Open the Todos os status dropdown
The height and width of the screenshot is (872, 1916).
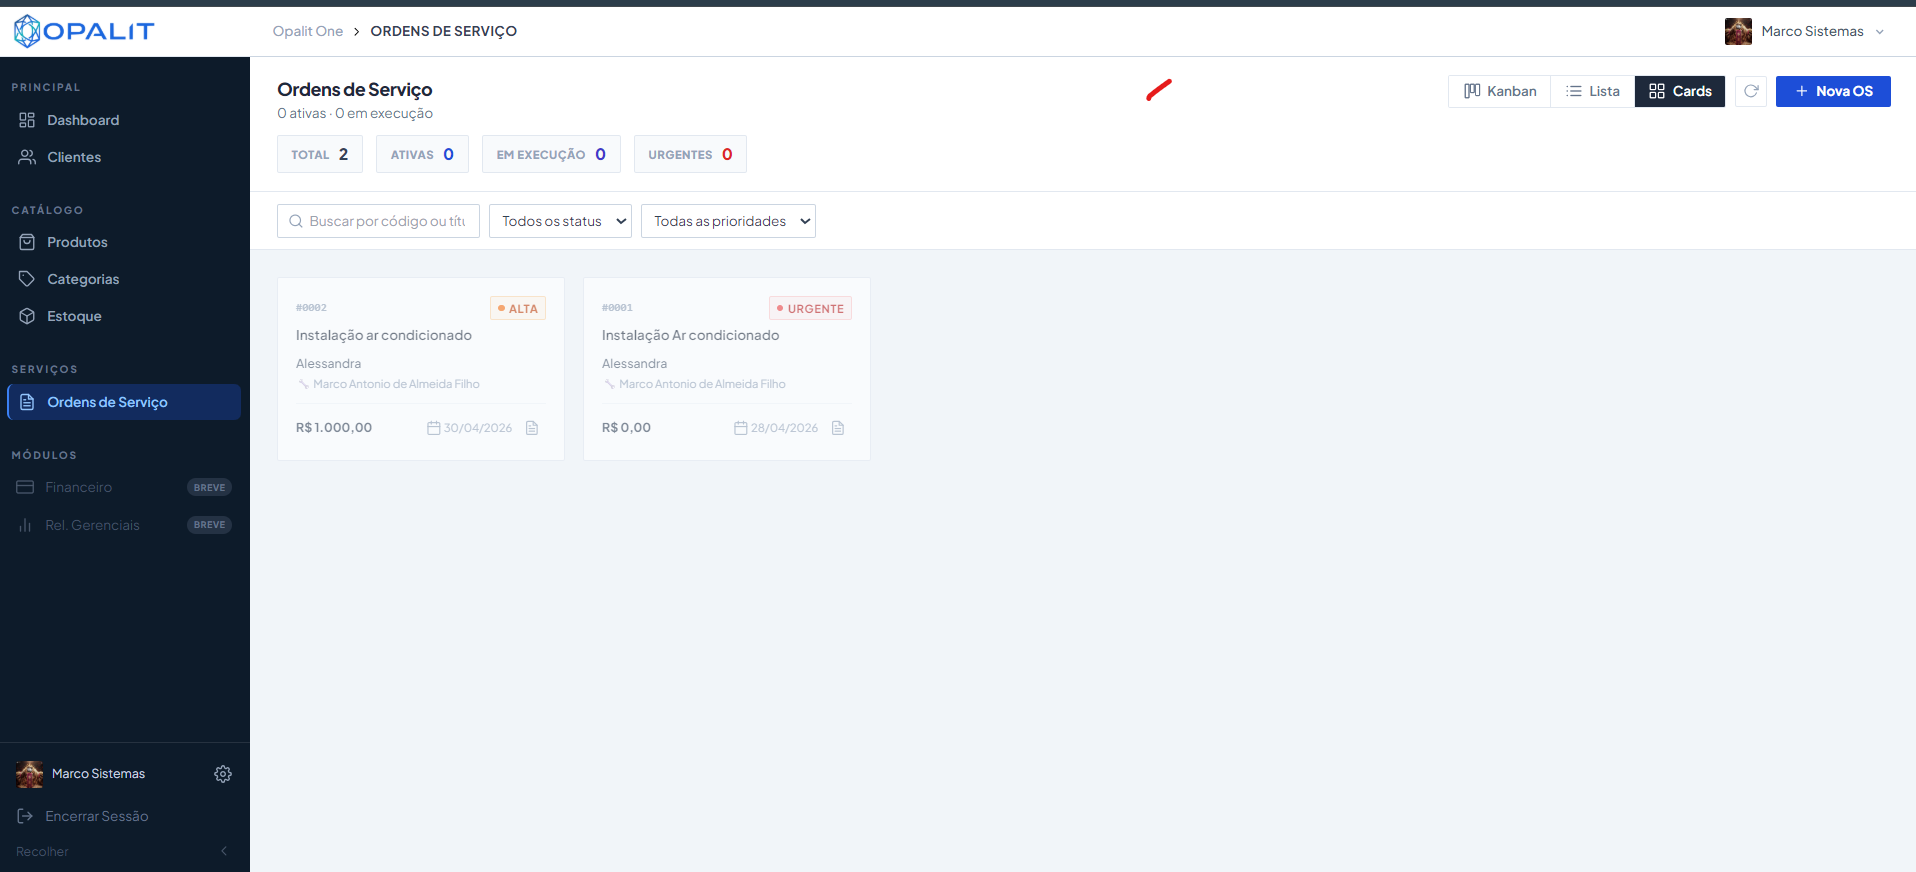pyautogui.click(x=560, y=221)
